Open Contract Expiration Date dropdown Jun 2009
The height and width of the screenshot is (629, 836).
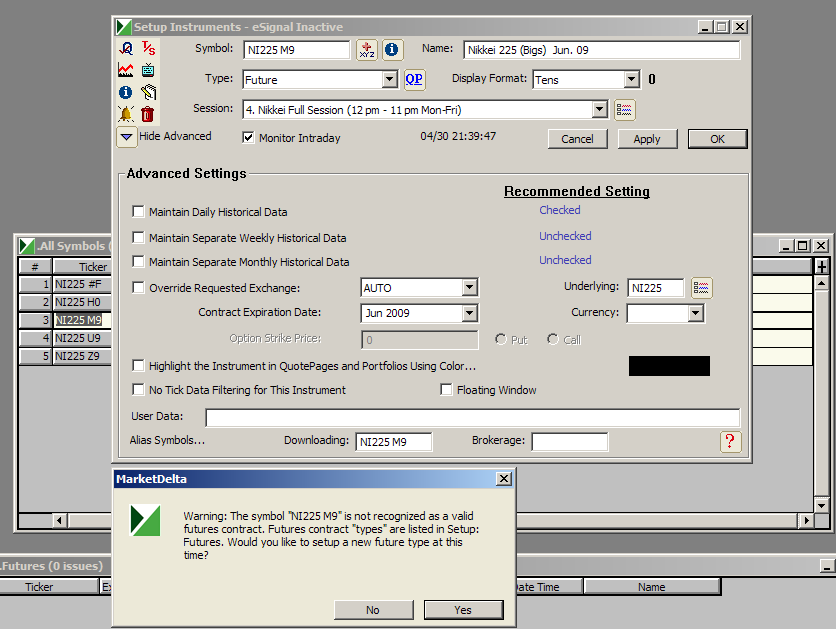click(x=469, y=313)
